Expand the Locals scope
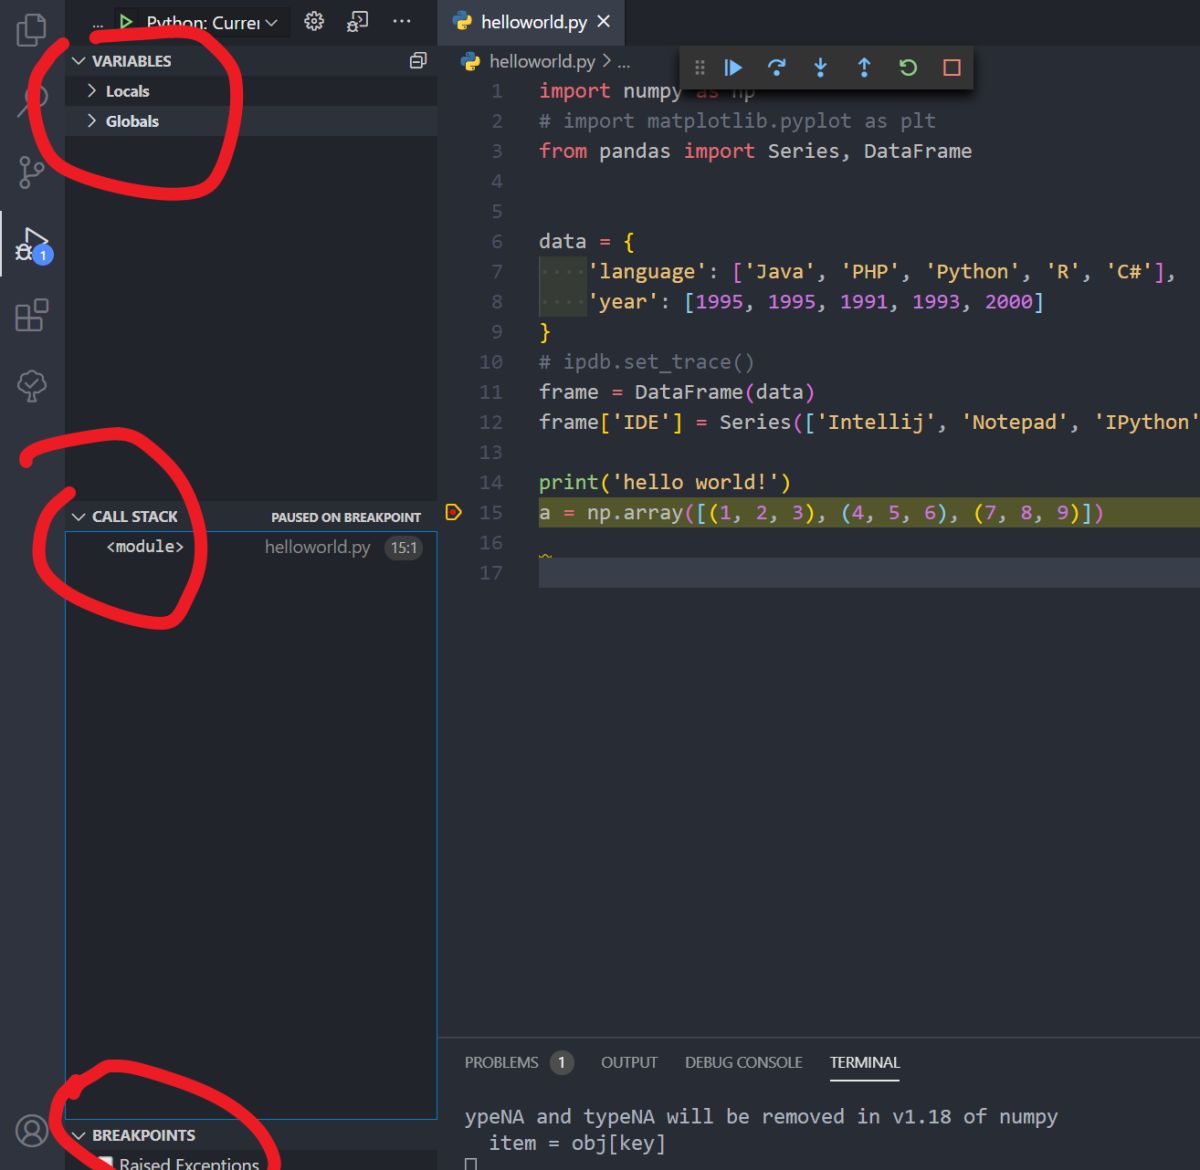This screenshot has width=1200, height=1170. coord(250,91)
